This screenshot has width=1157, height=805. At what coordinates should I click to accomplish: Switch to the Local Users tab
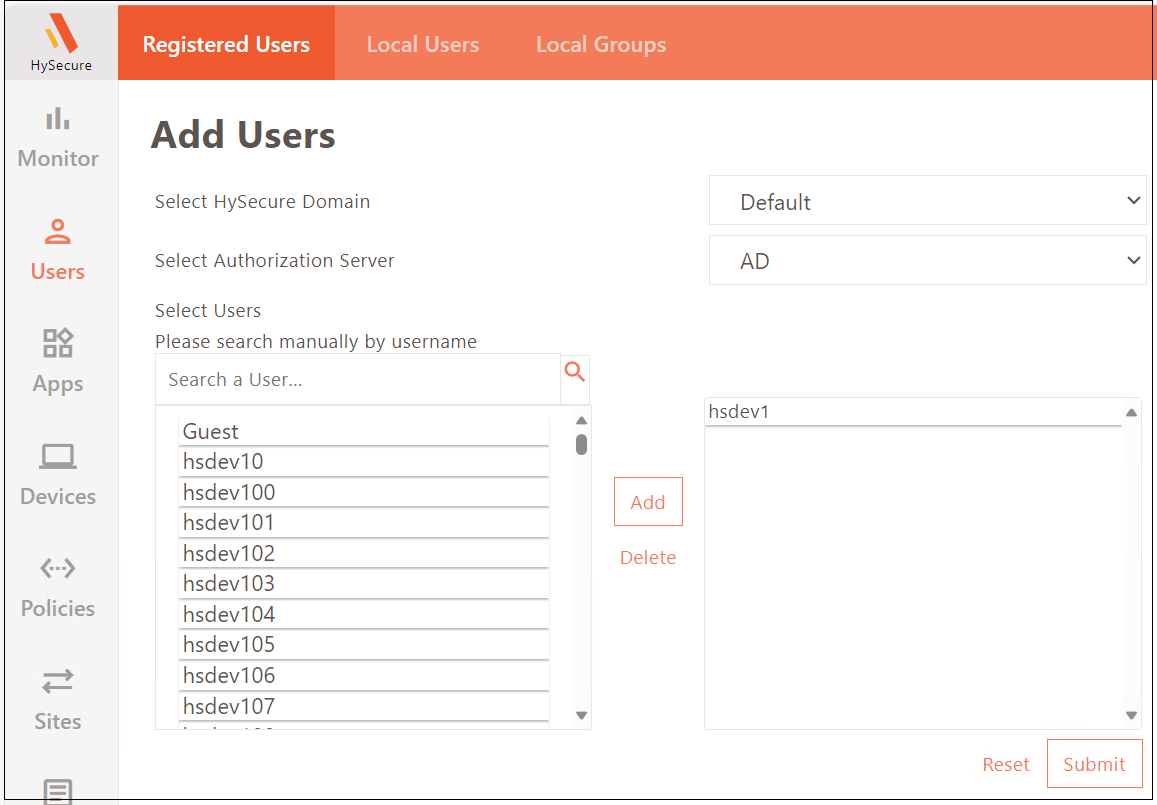pos(422,45)
